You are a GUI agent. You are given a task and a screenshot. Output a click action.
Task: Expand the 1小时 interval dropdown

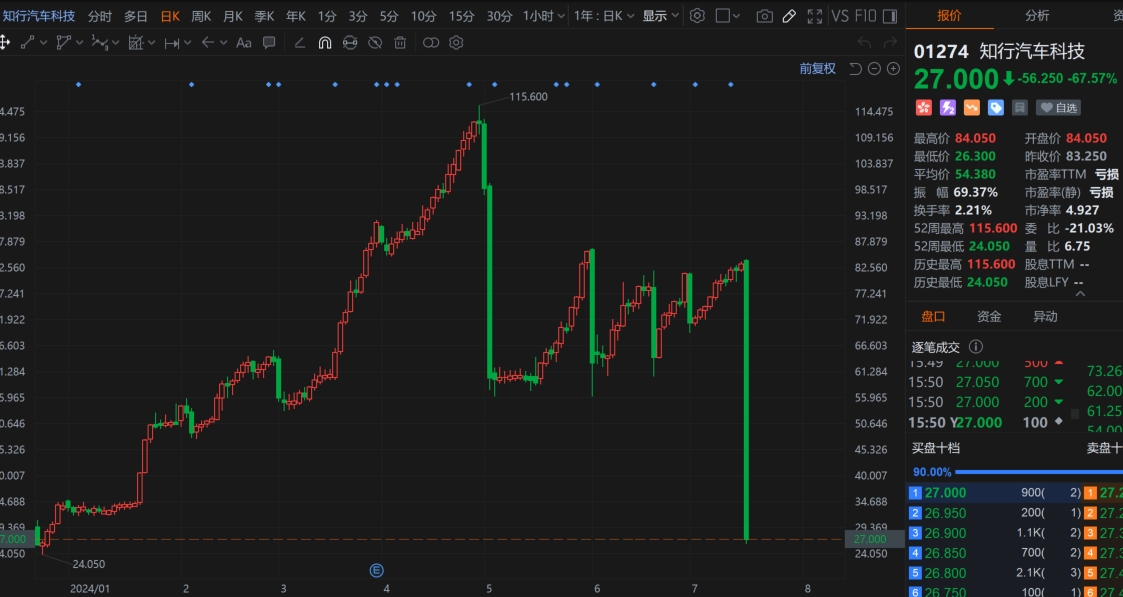click(544, 16)
